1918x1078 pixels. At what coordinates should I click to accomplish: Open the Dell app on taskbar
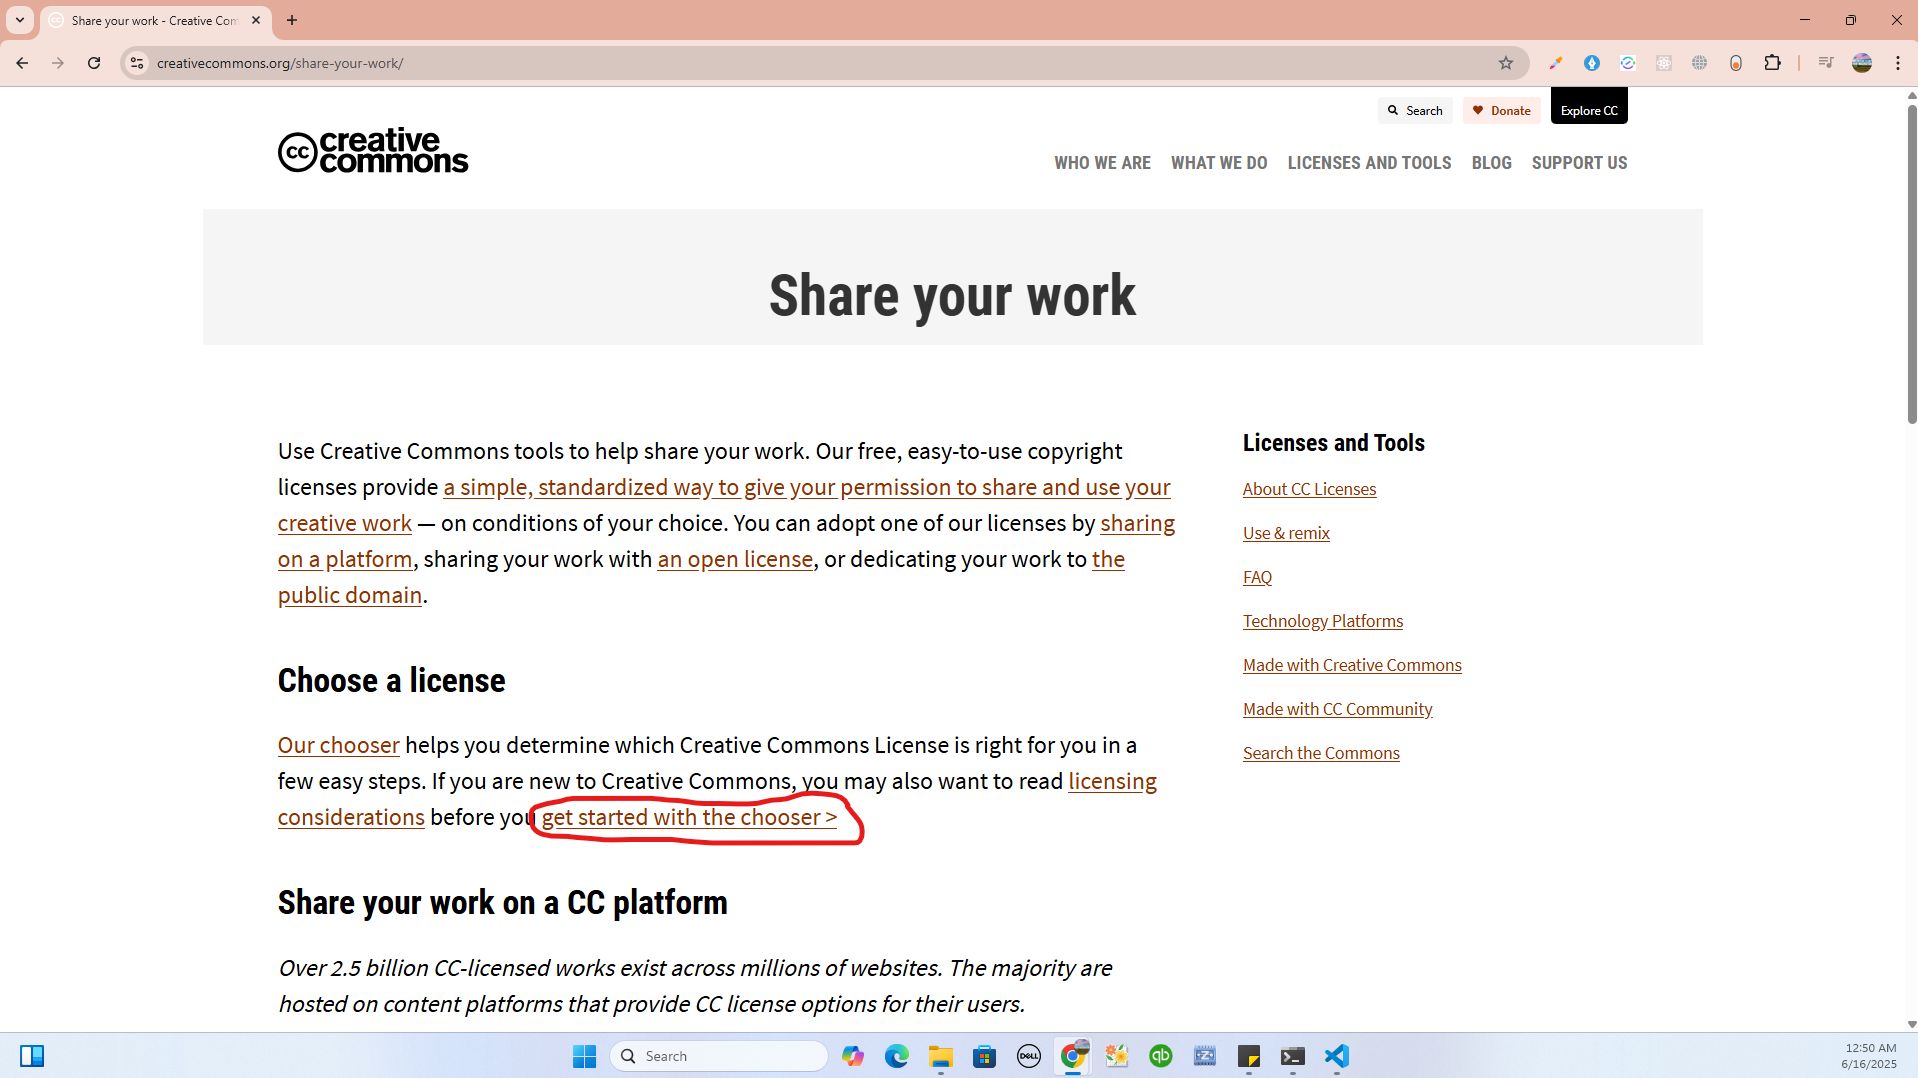[1029, 1056]
